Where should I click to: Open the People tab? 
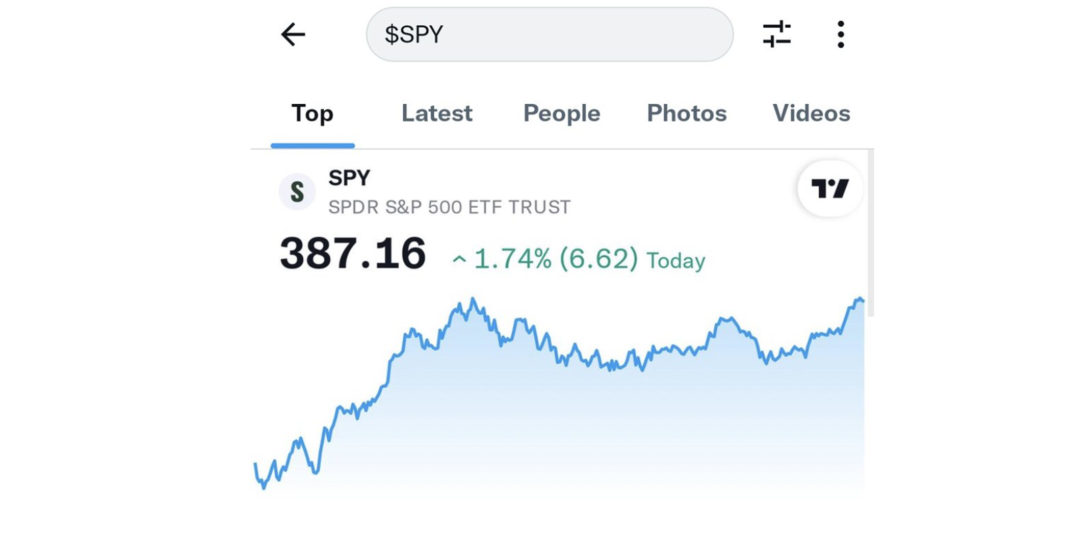point(562,114)
